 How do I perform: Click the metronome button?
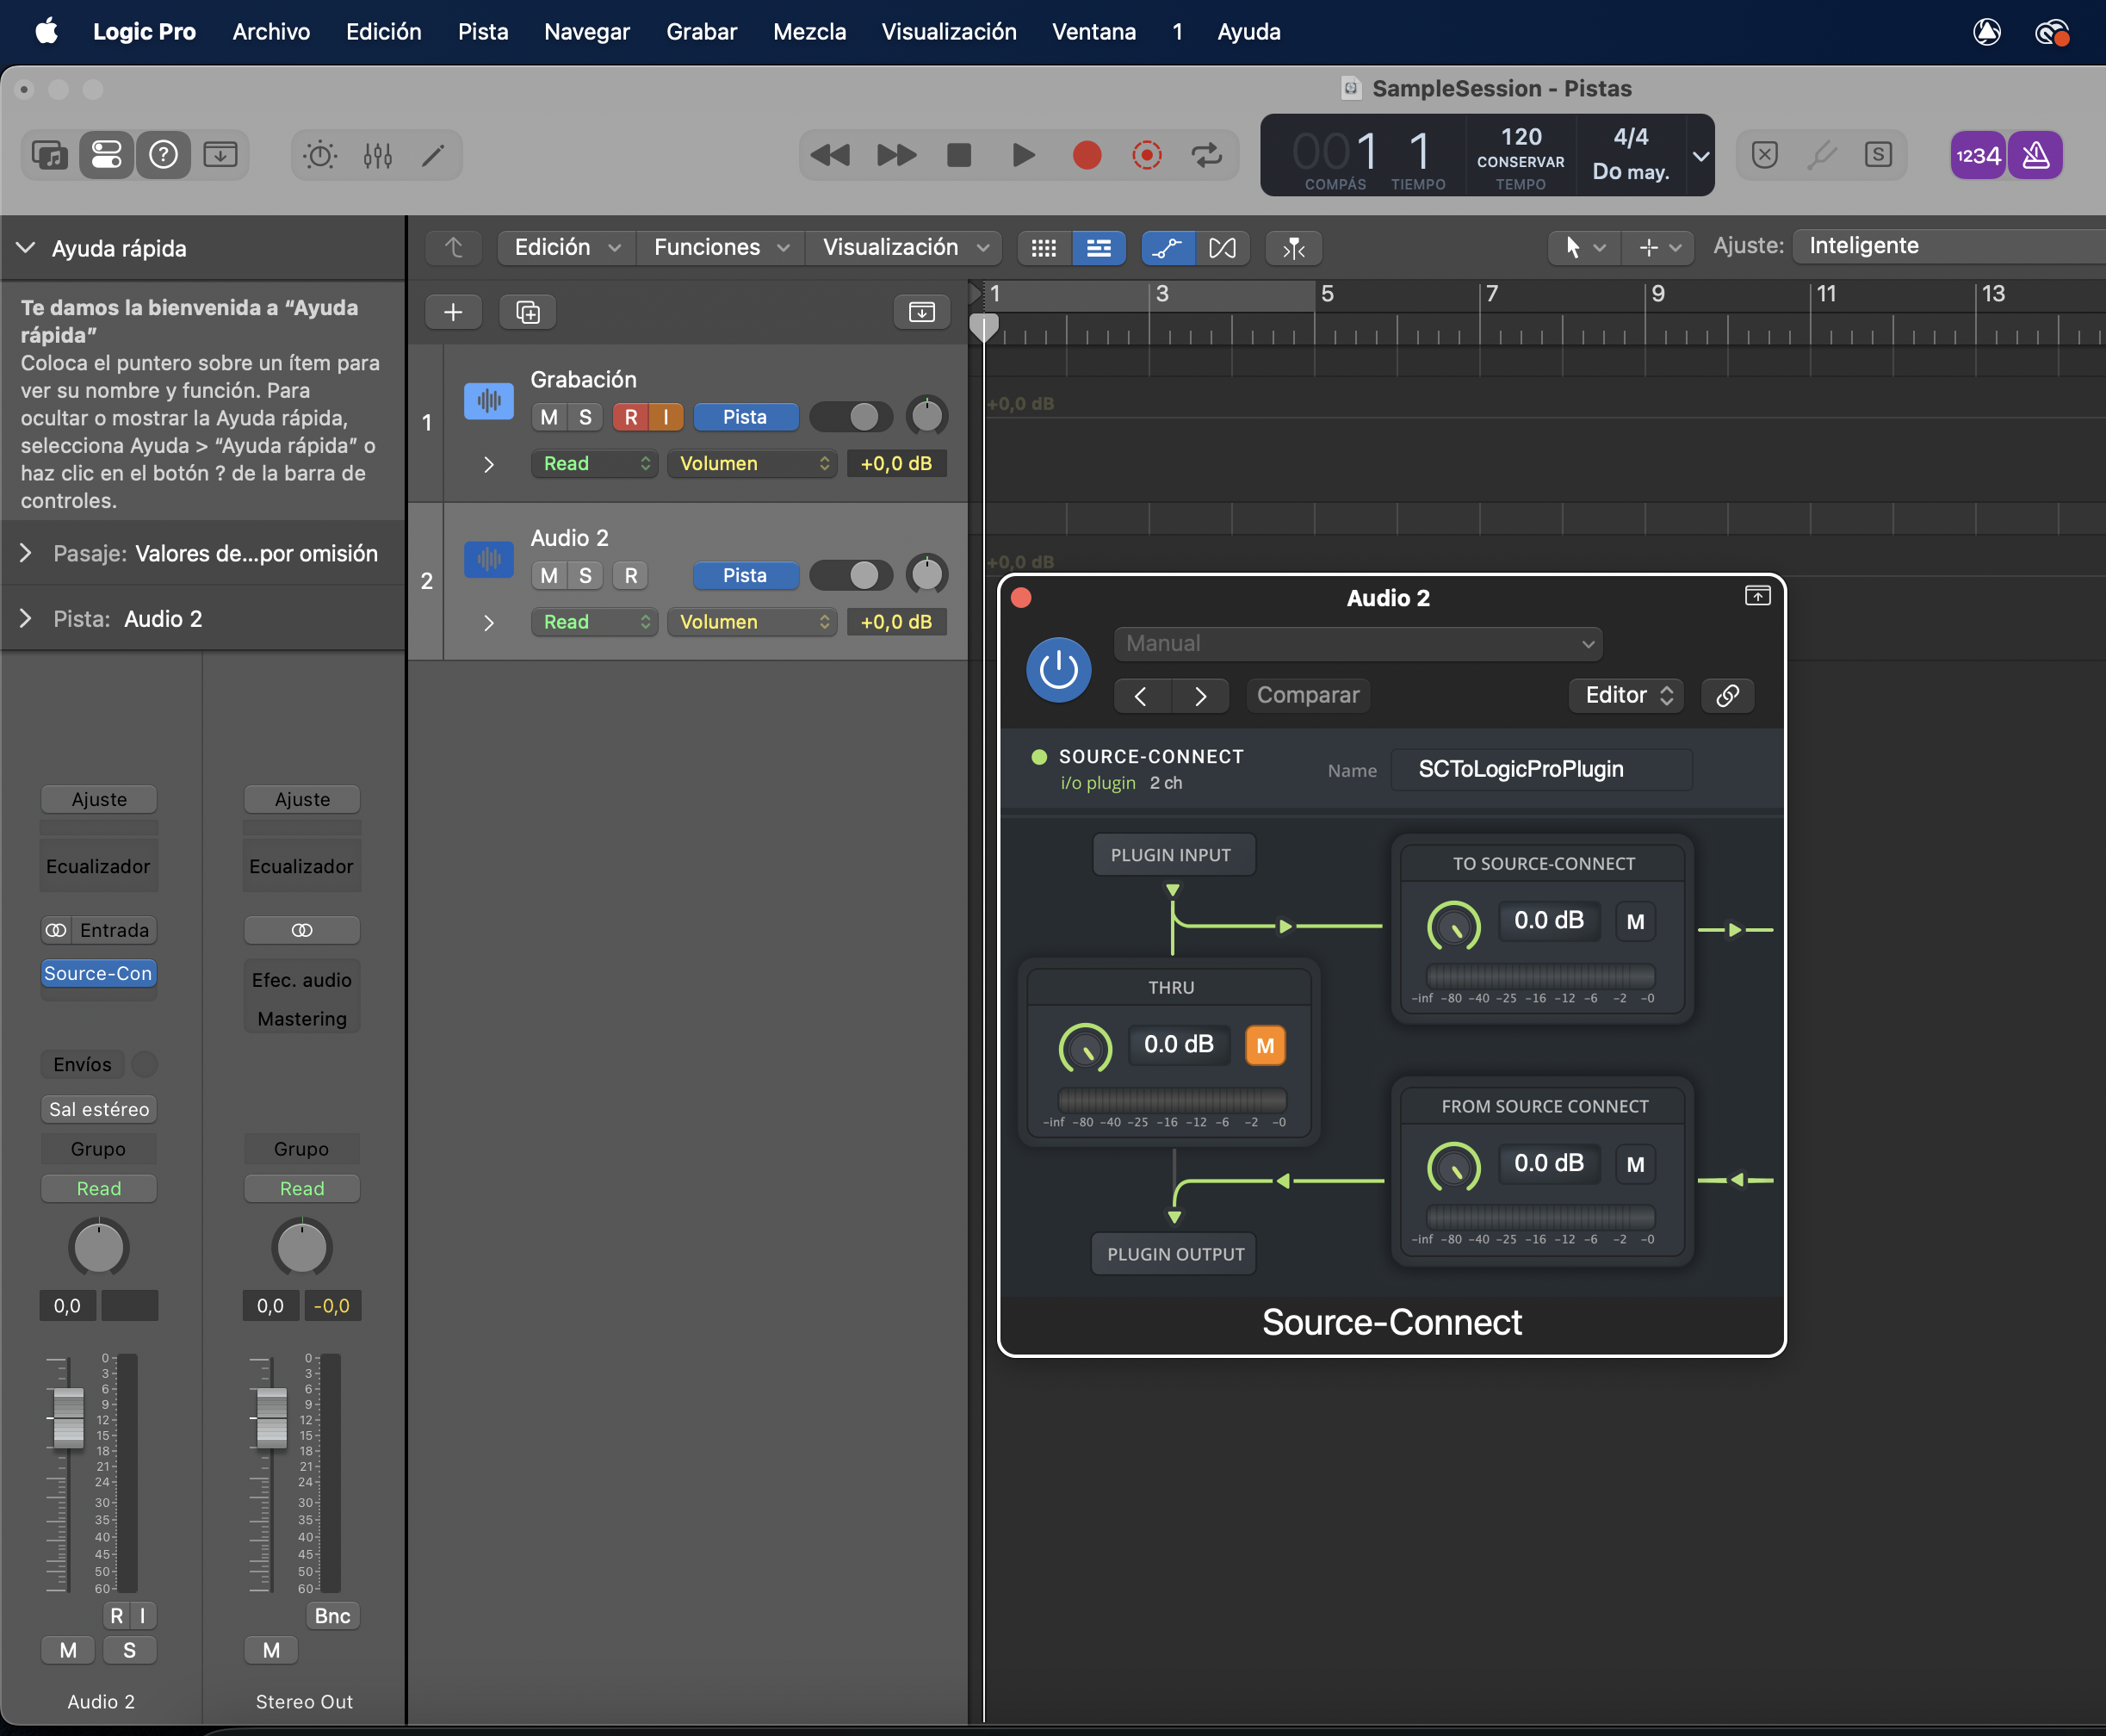click(x=2036, y=155)
